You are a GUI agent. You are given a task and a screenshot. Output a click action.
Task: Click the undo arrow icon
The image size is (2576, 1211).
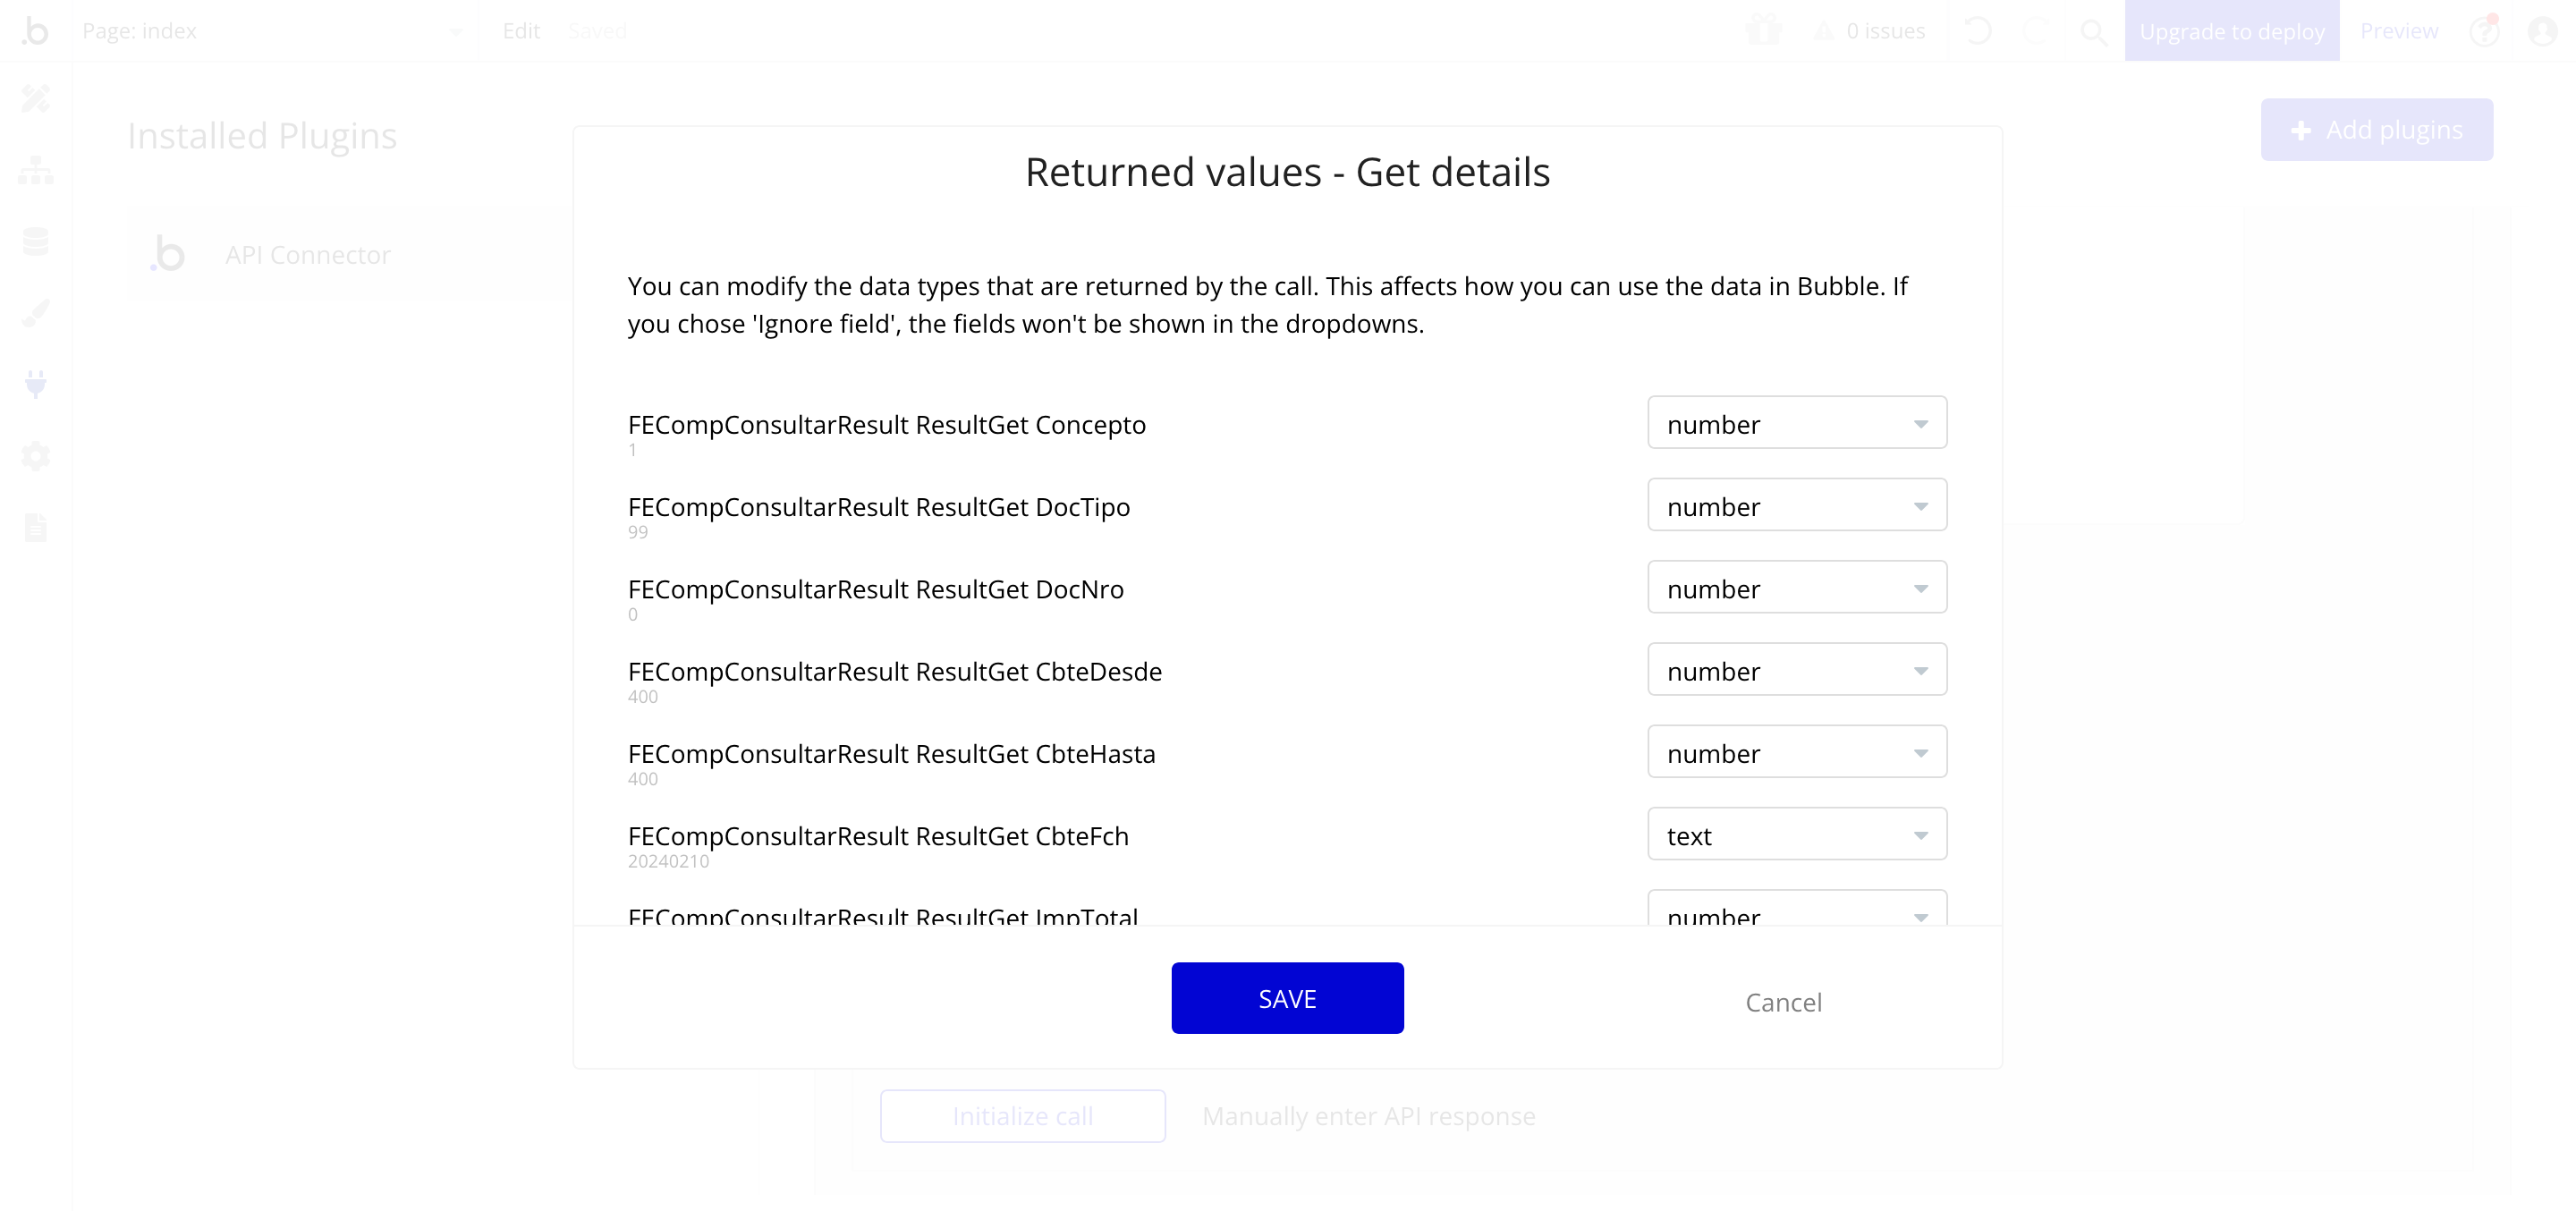coord(1977,31)
